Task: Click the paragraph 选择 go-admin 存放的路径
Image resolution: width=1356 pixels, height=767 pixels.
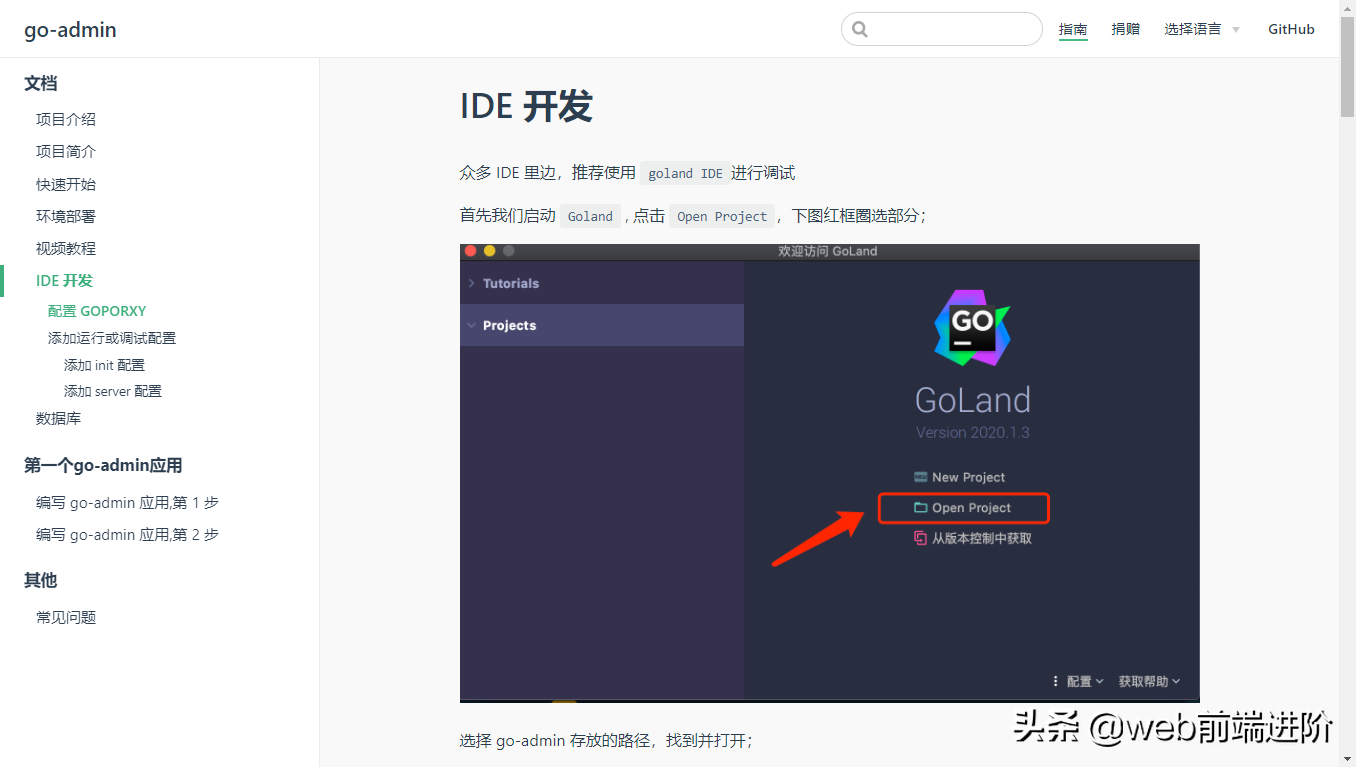Action: 606,740
